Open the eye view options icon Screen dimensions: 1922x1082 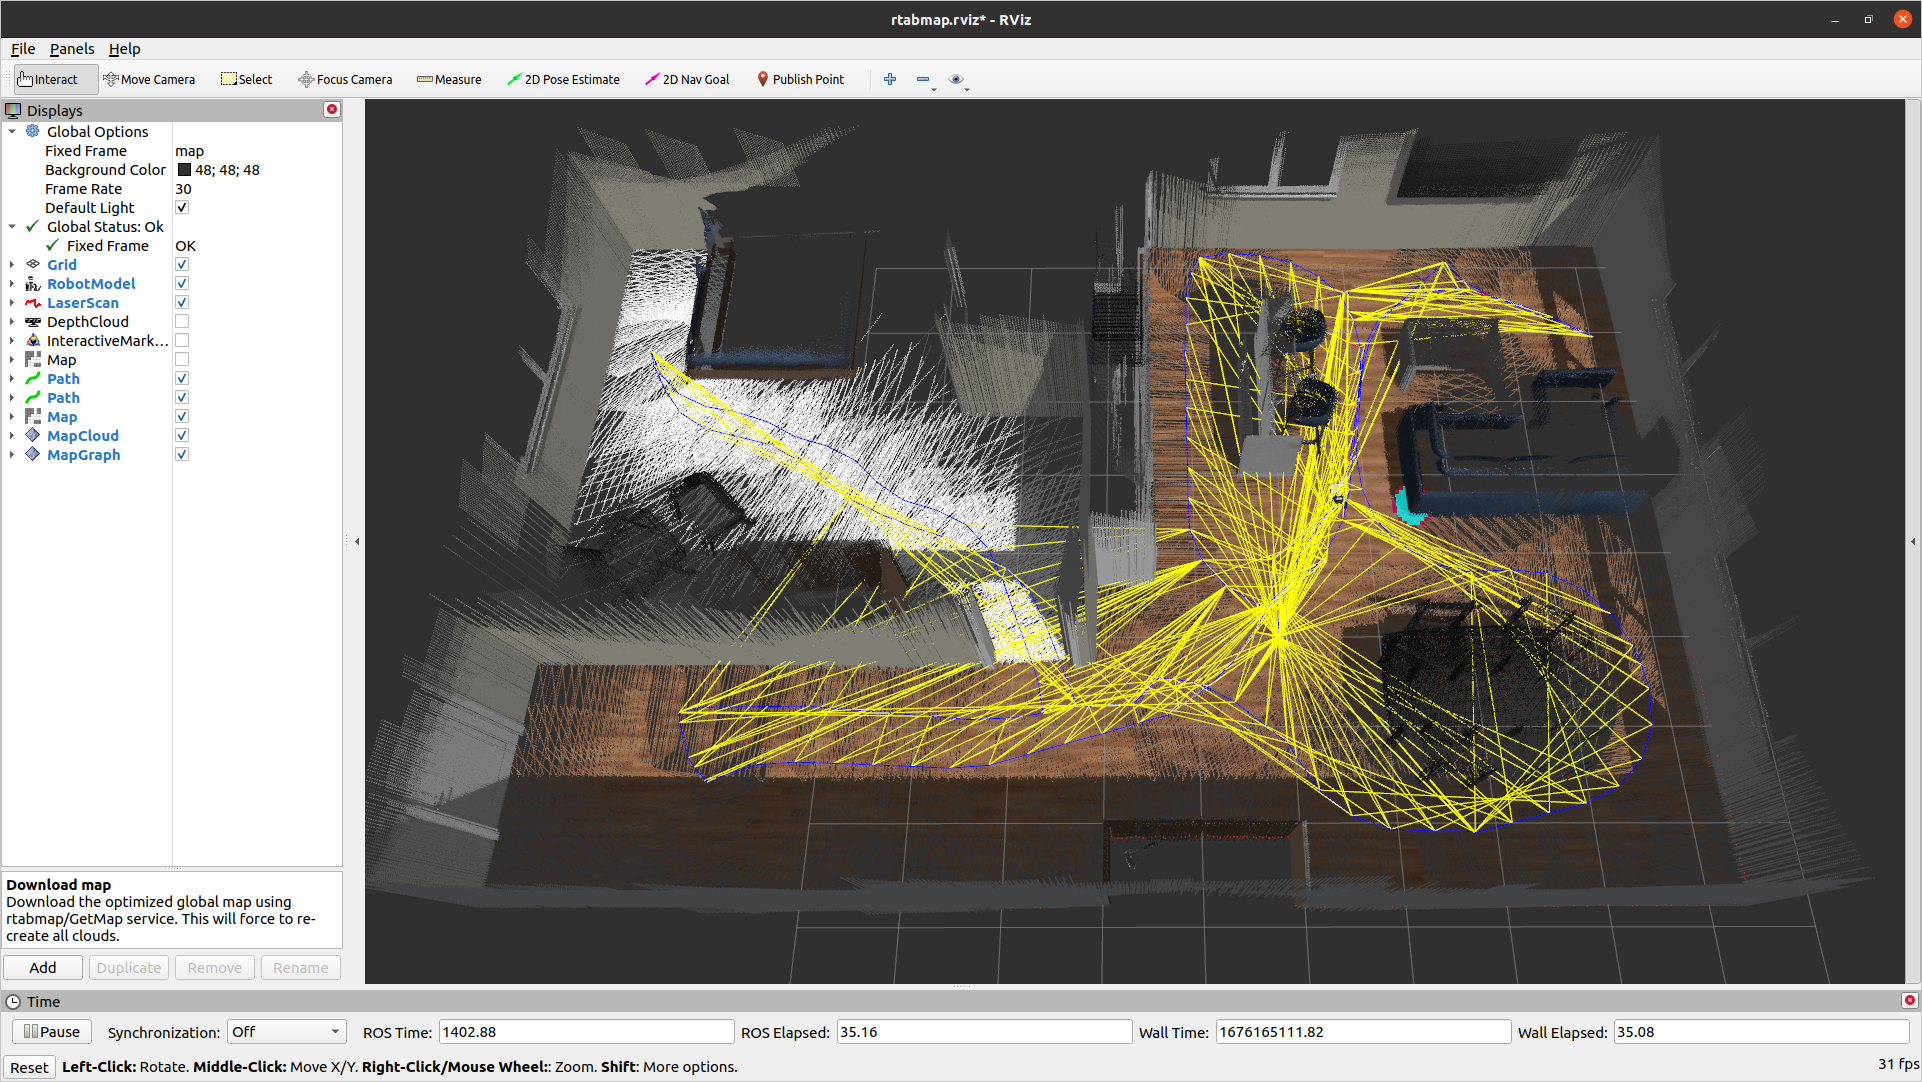pyautogui.click(x=956, y=79)
